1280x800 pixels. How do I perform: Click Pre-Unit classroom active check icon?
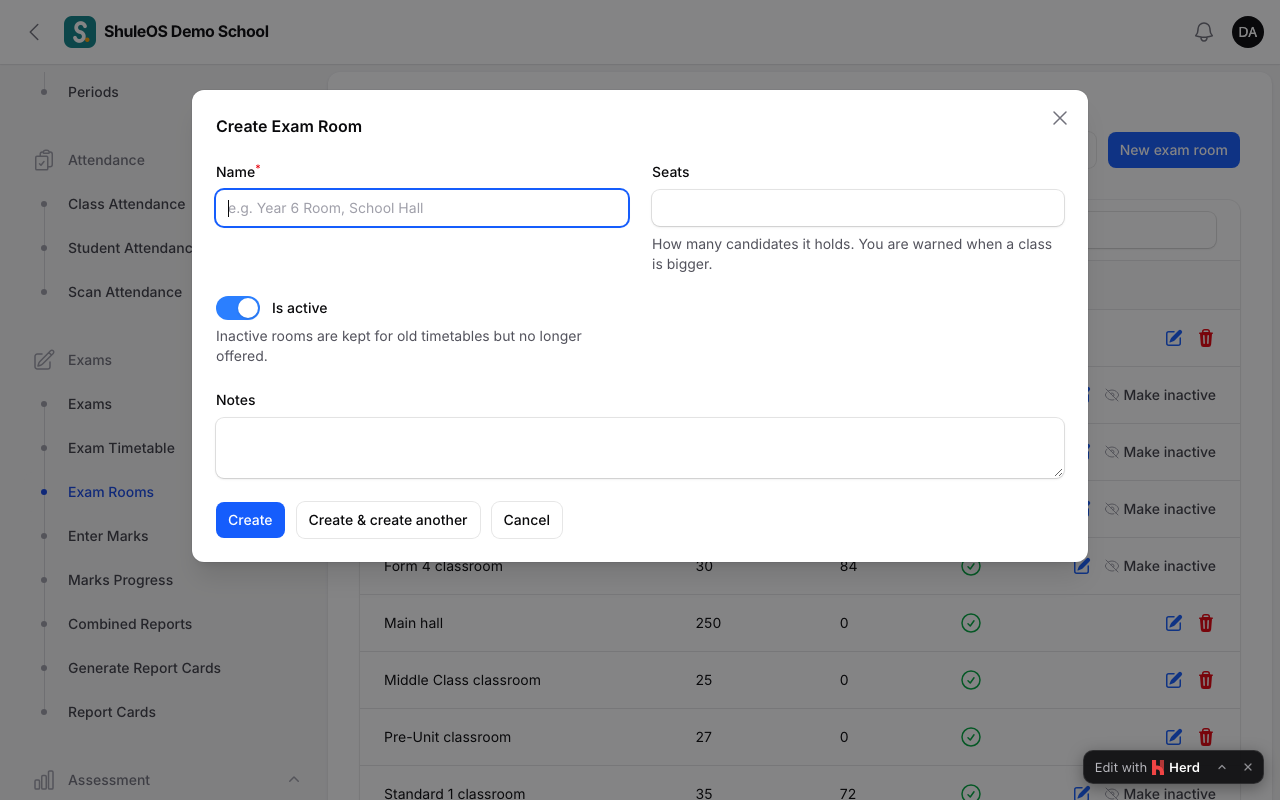coord(970,737)
